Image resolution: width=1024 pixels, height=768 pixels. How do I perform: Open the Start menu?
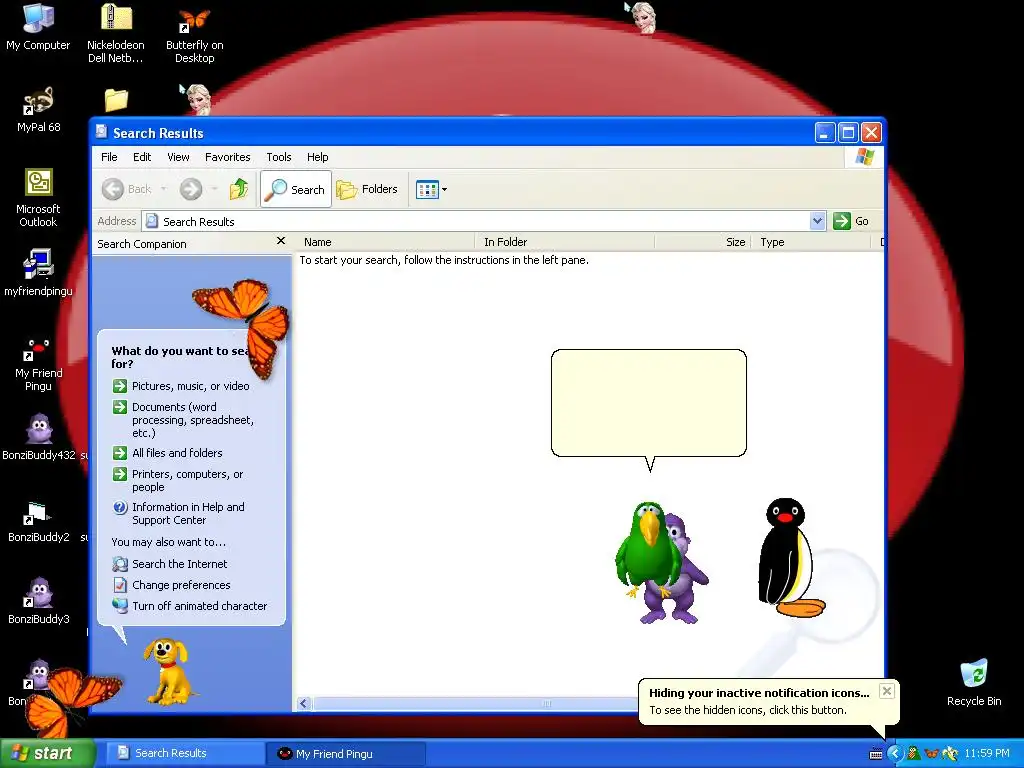pos(47,753)
